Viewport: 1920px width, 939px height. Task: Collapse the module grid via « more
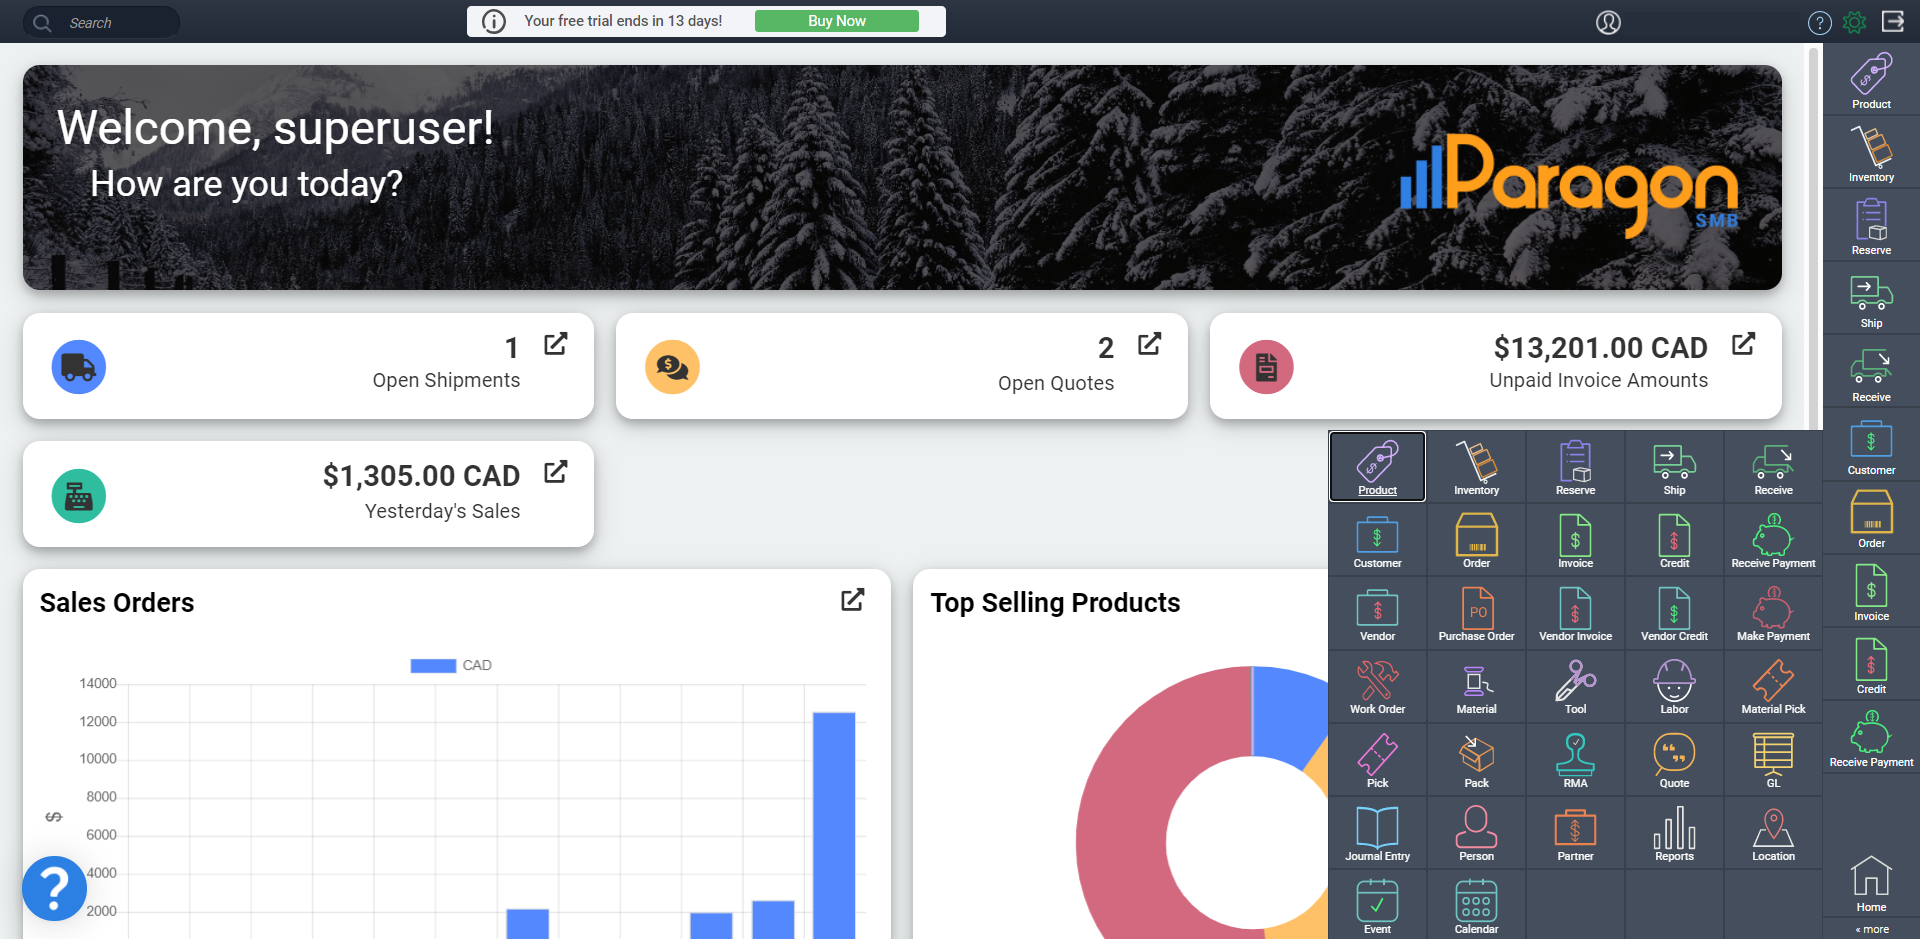(x=1872, y=929)
